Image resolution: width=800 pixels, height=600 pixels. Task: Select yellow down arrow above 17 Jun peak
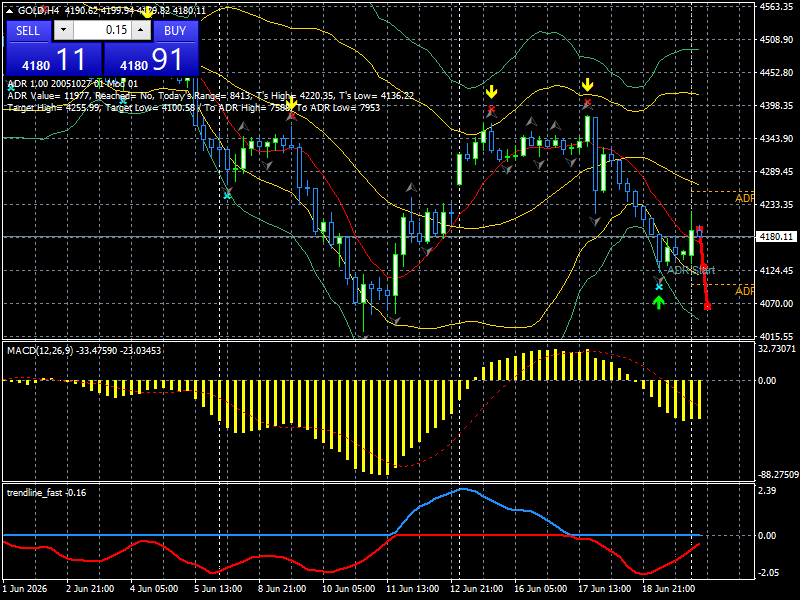point(588,85)
